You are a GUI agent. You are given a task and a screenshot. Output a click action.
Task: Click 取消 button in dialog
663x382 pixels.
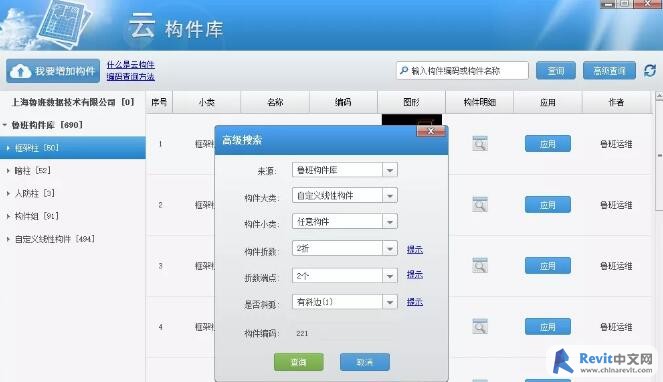(x=364, y=362)
